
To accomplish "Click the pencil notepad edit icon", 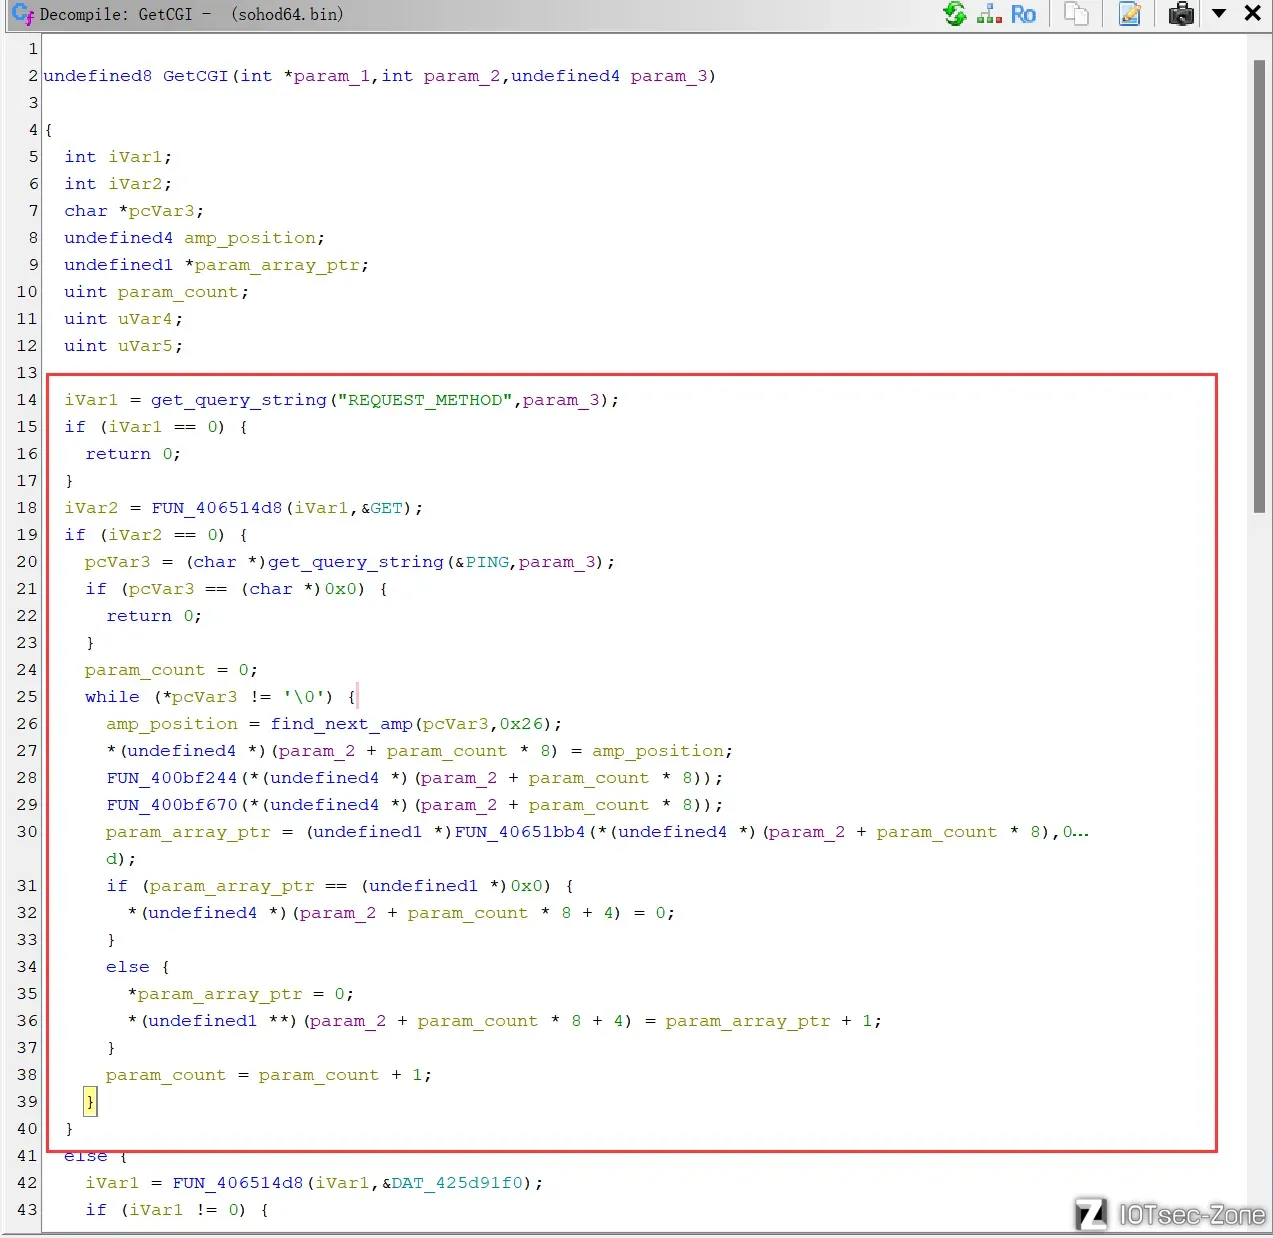I will coord(1130,14).
